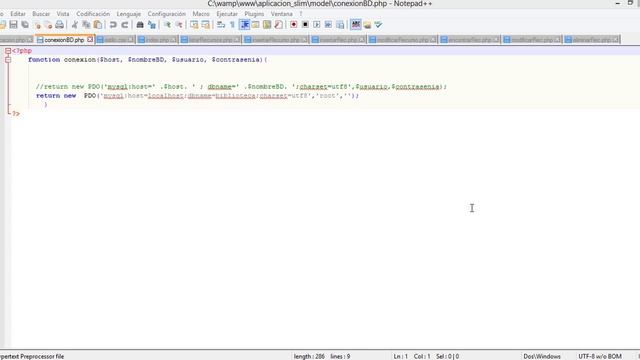Screen dimensions: 640x360
Task: Collapse the function conexion fold marker
Action: (x=8, y=60)
